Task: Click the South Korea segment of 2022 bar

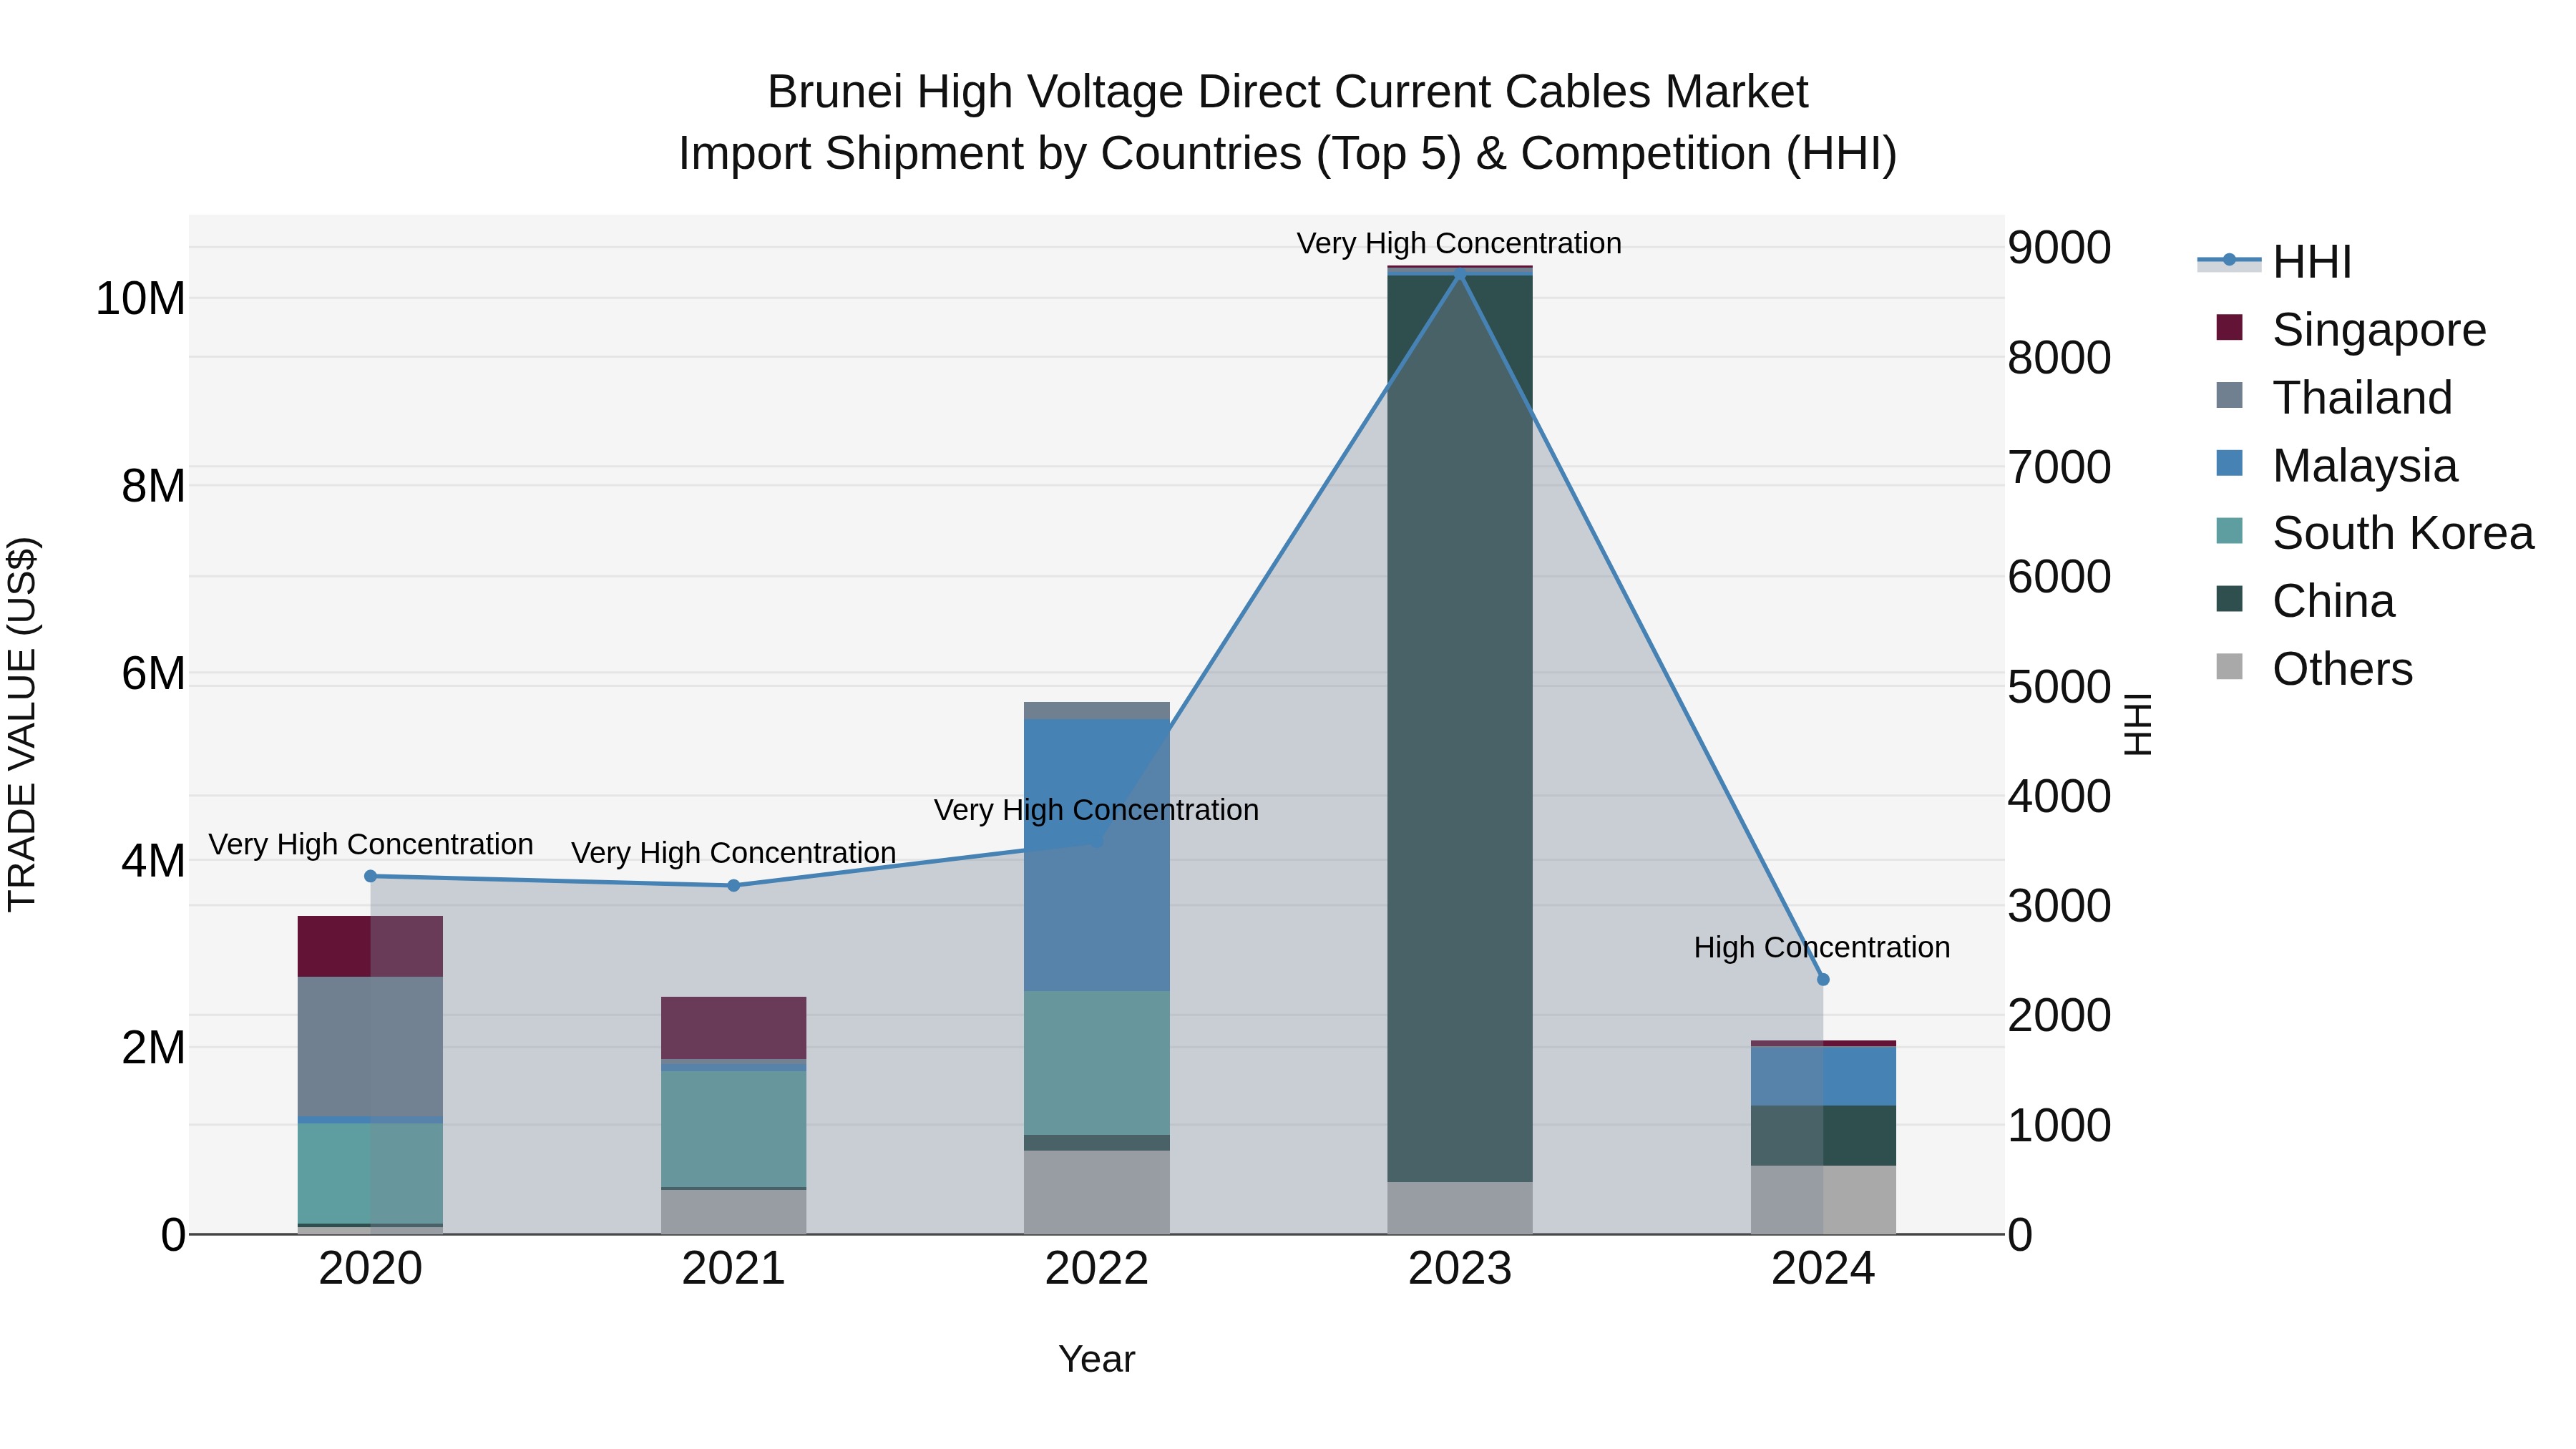Action: point(1097,1063)
